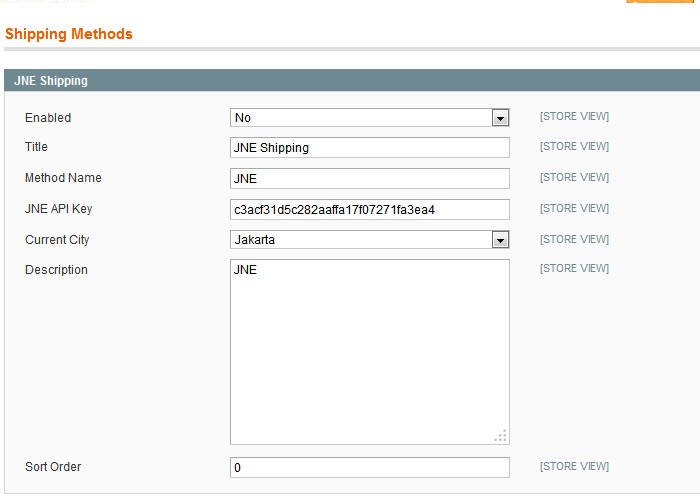Click [STORE VIEW] next to Sort Order

click(x=574, y=467)
